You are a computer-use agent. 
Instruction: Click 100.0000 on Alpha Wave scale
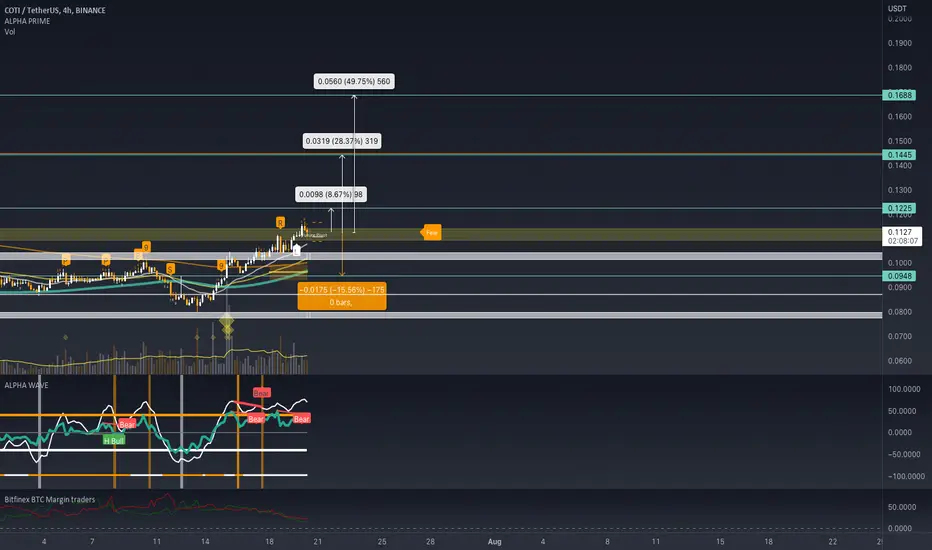point(904,389)
